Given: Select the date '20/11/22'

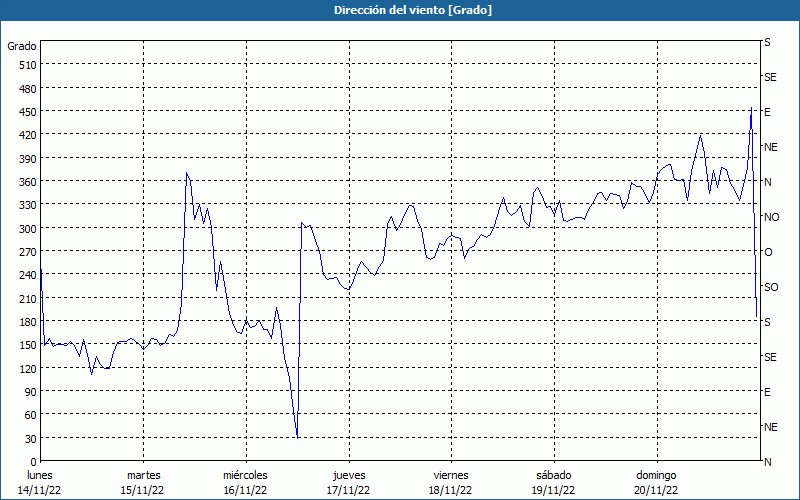Looking at the screenshot, I should point(656,490).
